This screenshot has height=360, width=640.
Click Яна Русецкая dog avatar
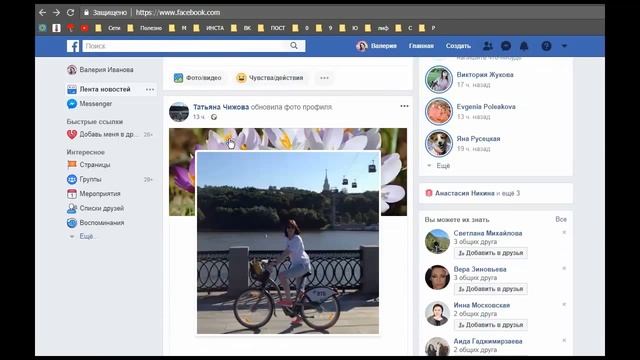pos(439,143)
